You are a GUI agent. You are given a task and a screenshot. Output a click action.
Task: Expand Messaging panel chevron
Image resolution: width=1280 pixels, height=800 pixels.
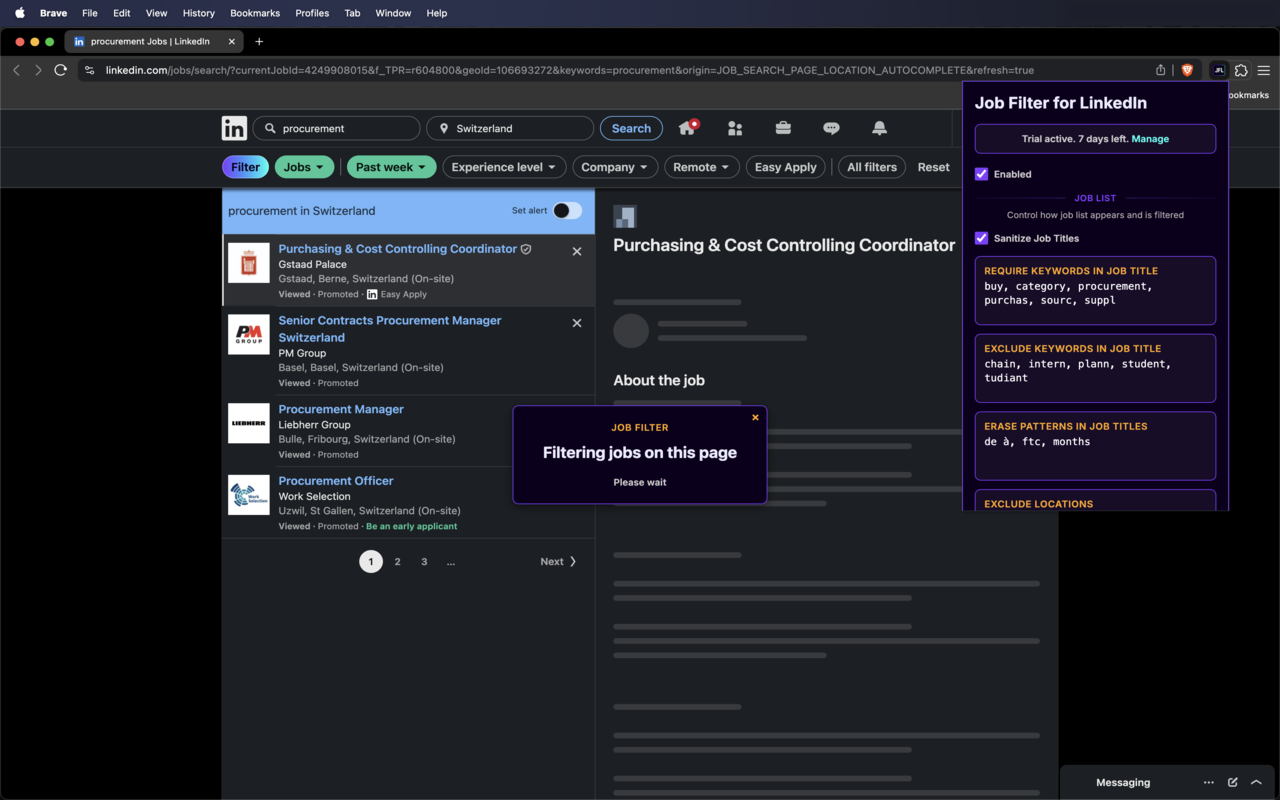coord(1257,782)
